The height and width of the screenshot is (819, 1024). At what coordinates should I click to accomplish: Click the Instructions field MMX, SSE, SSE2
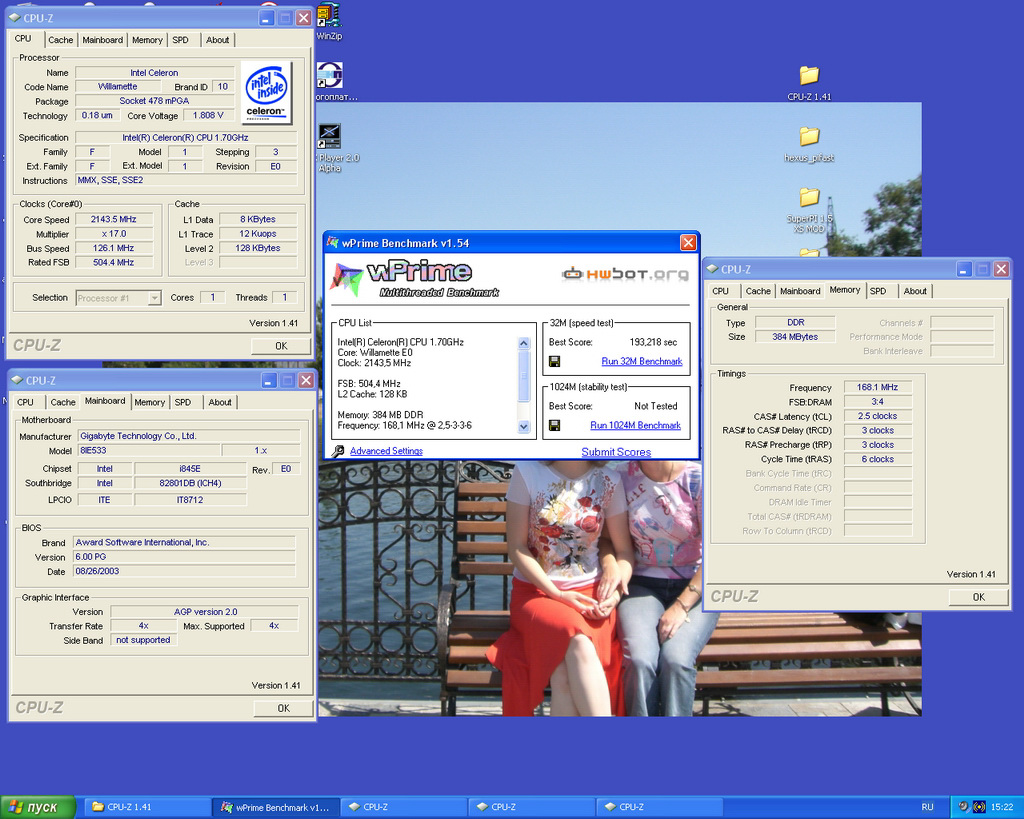(x=186, y=180)
